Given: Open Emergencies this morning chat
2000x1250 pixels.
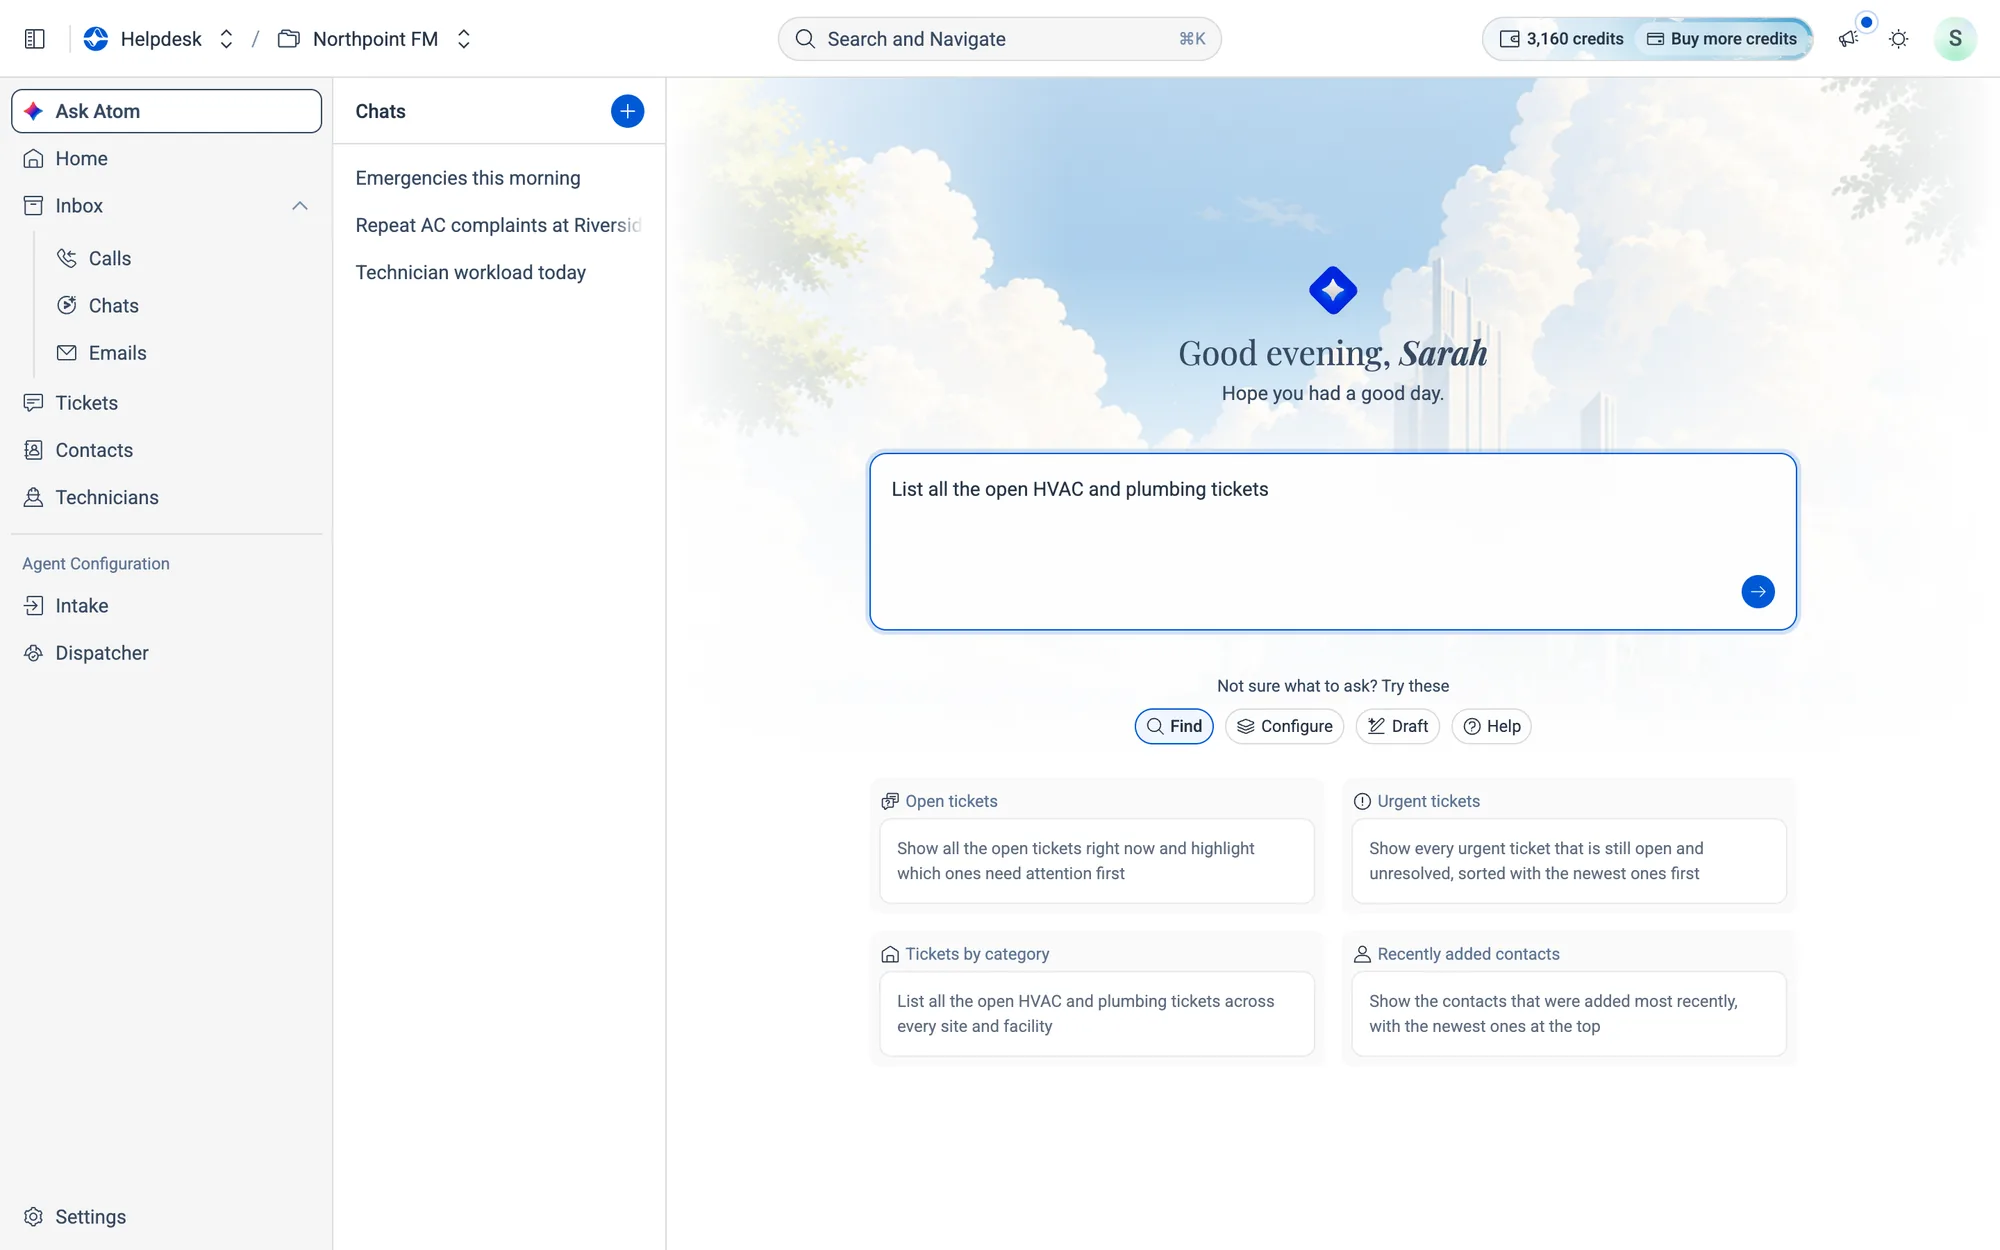Looking at the screenshot, I should pos(468,178).
